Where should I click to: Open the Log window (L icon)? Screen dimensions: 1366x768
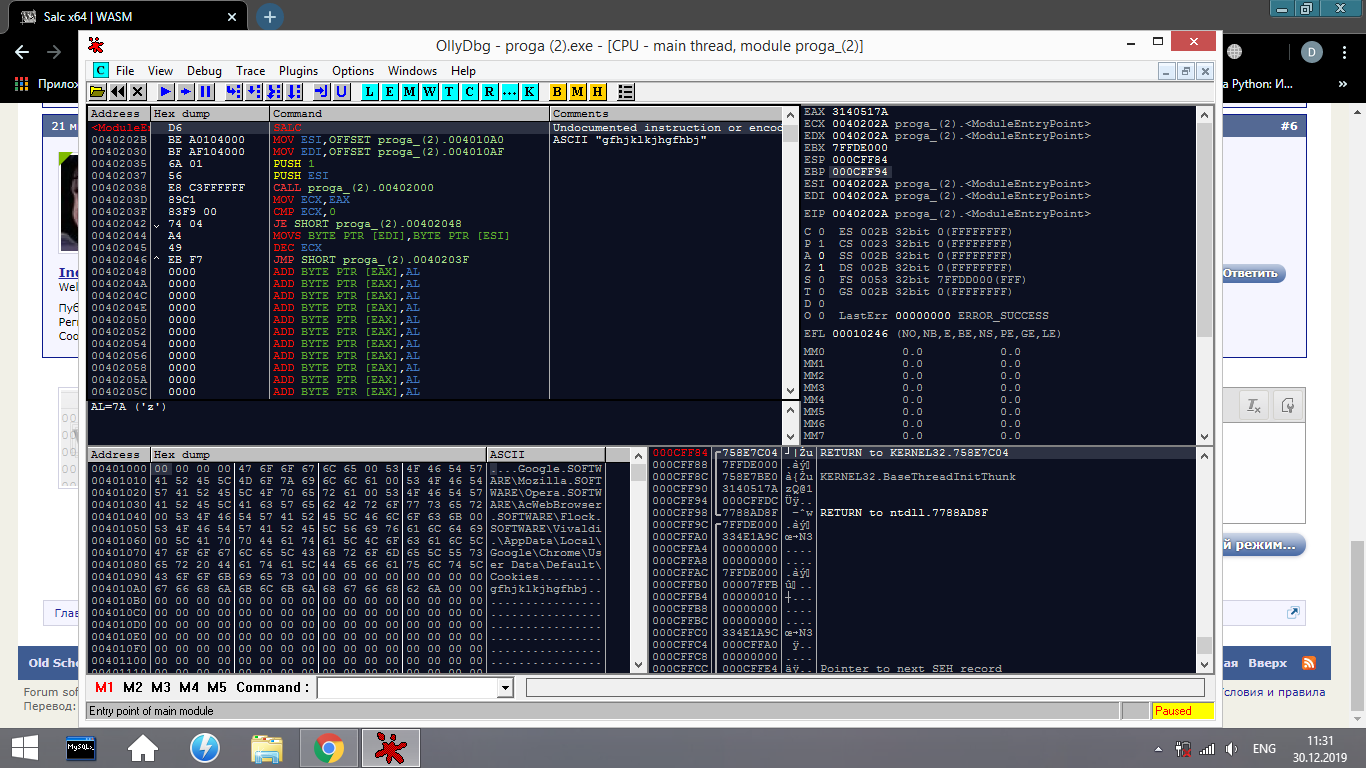[x=370, y=92]
